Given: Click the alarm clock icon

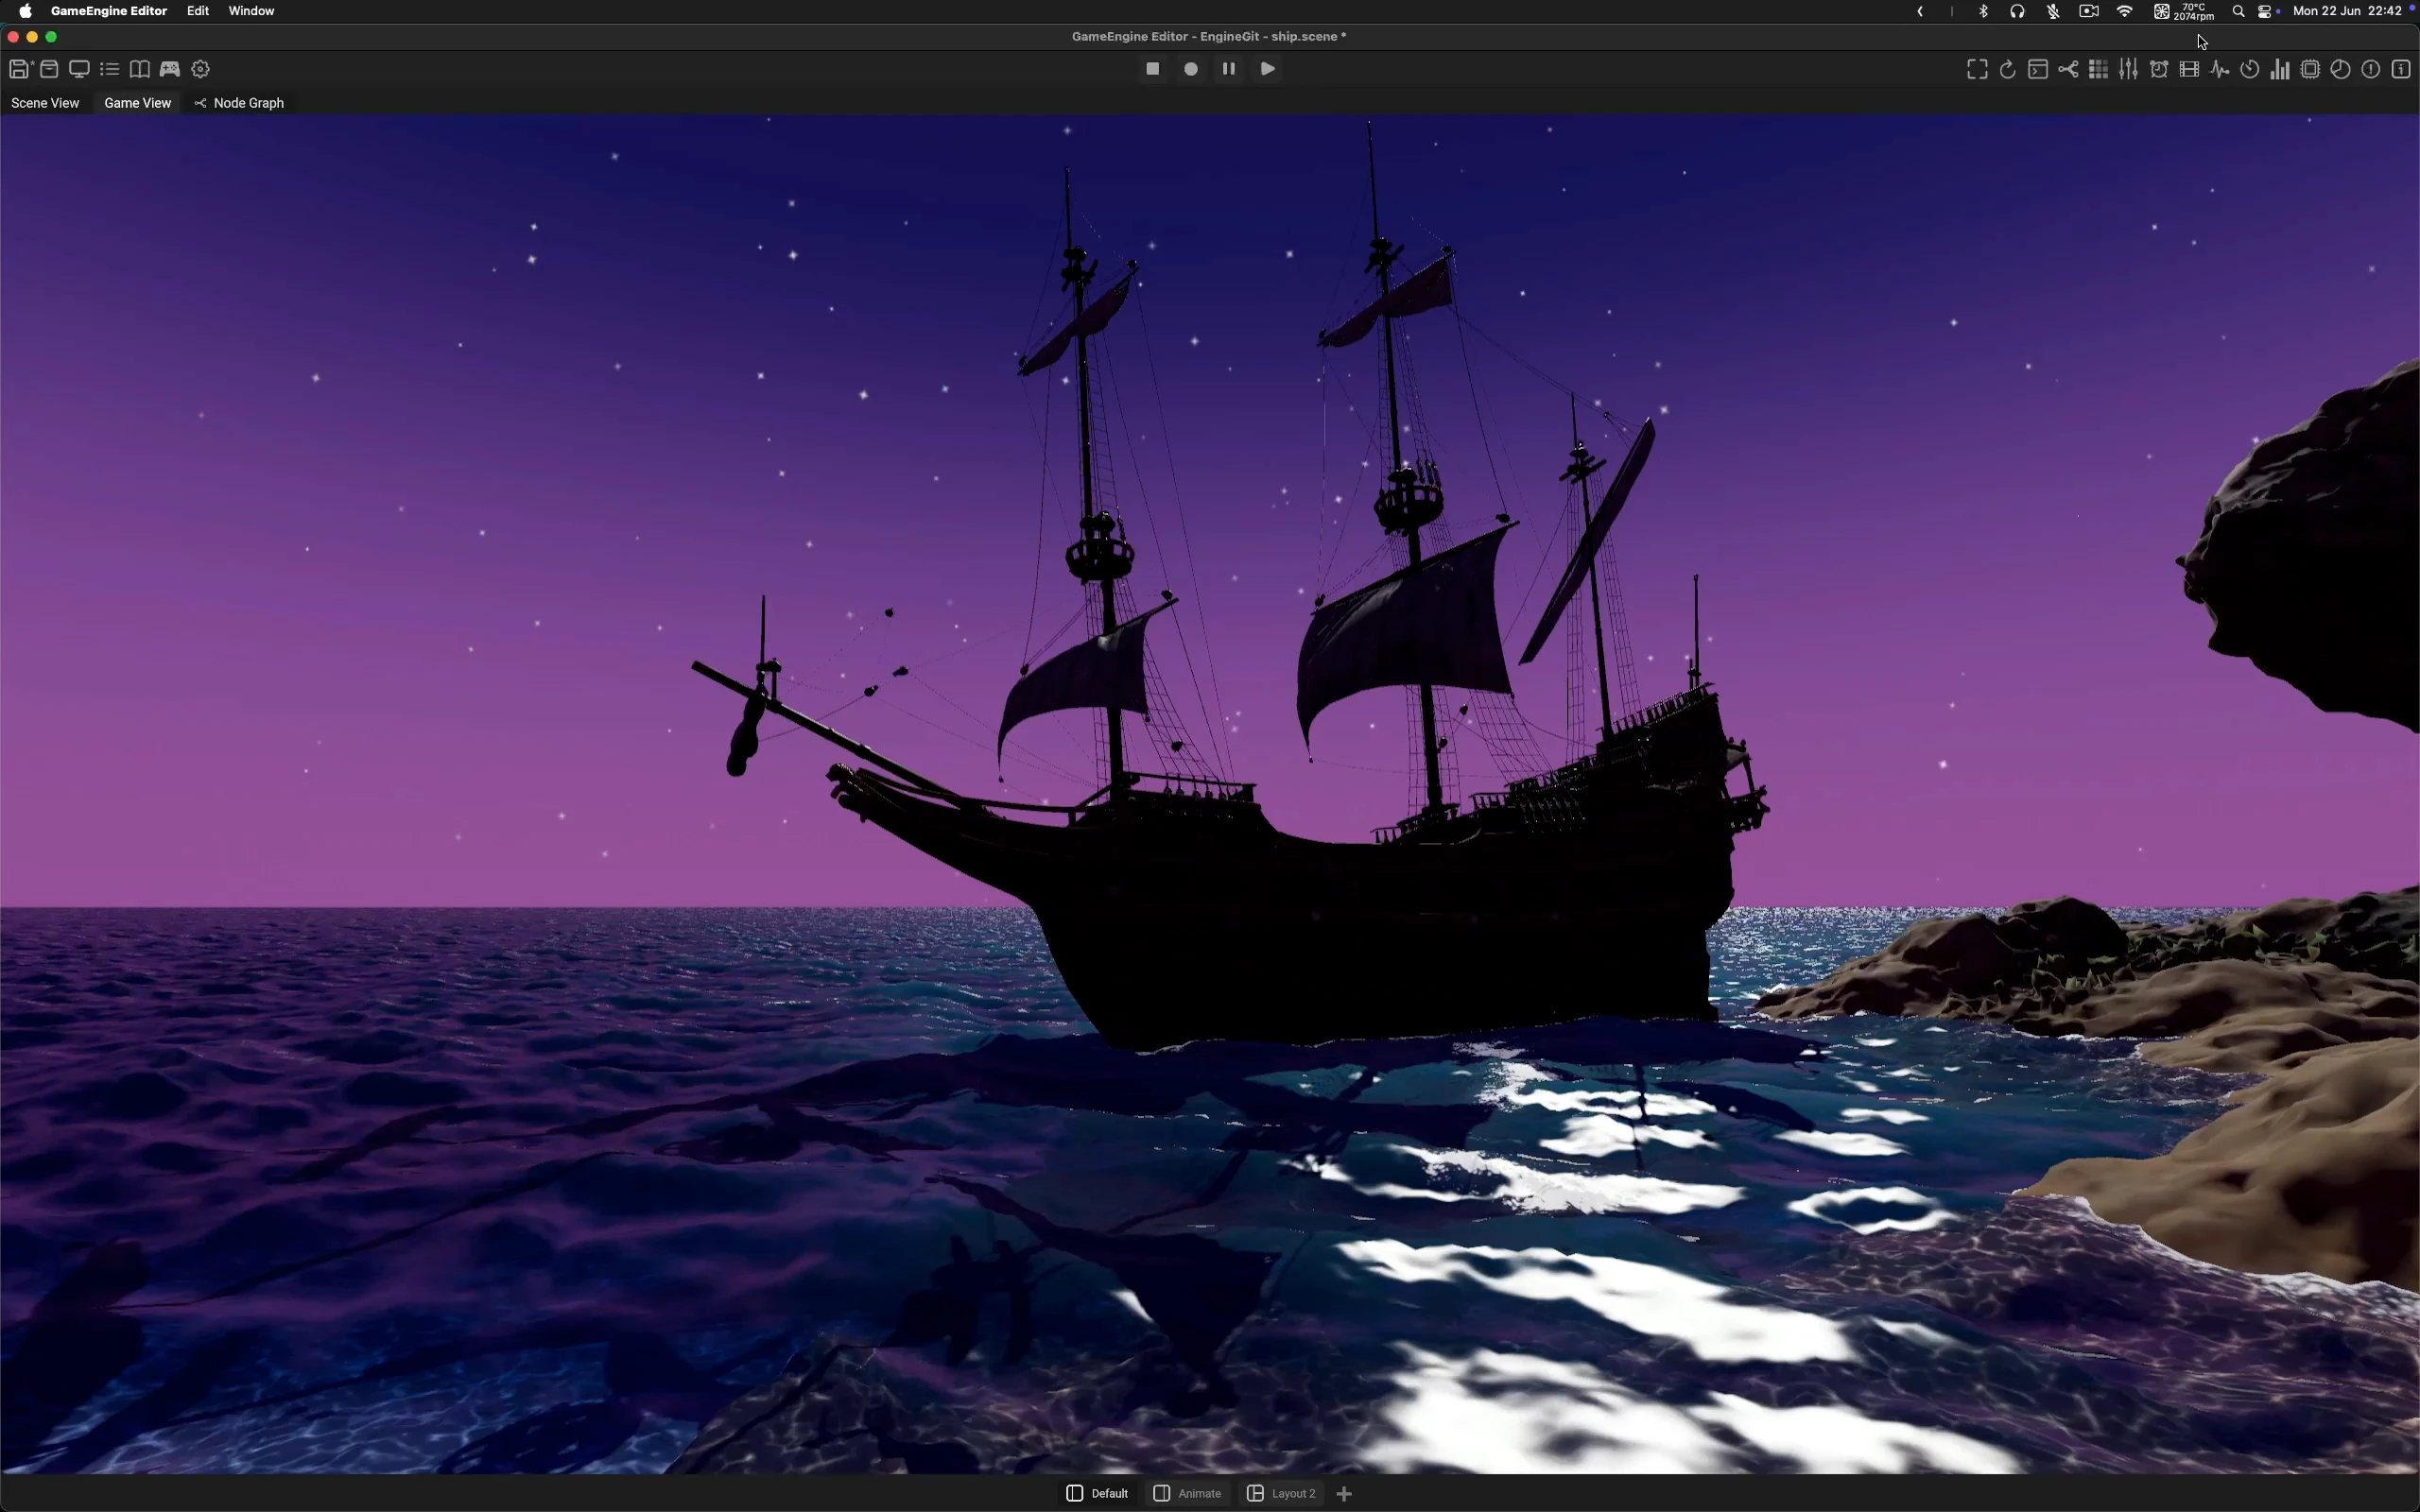Looking at the screenshot, I should coord(2159,69).
